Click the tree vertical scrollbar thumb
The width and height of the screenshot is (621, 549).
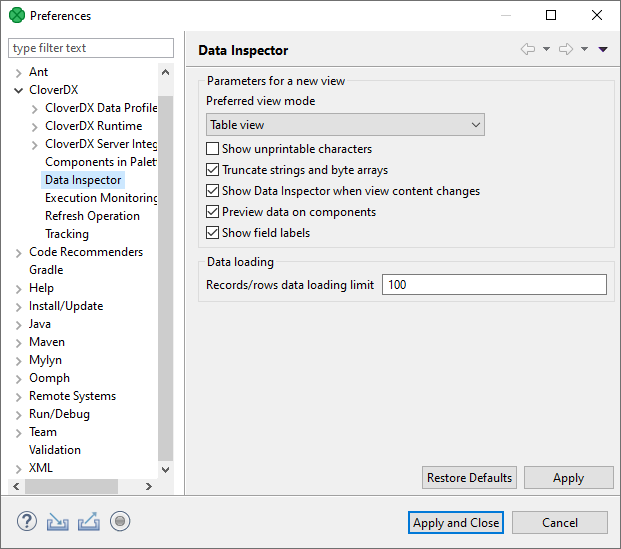(x=166, y=278)
